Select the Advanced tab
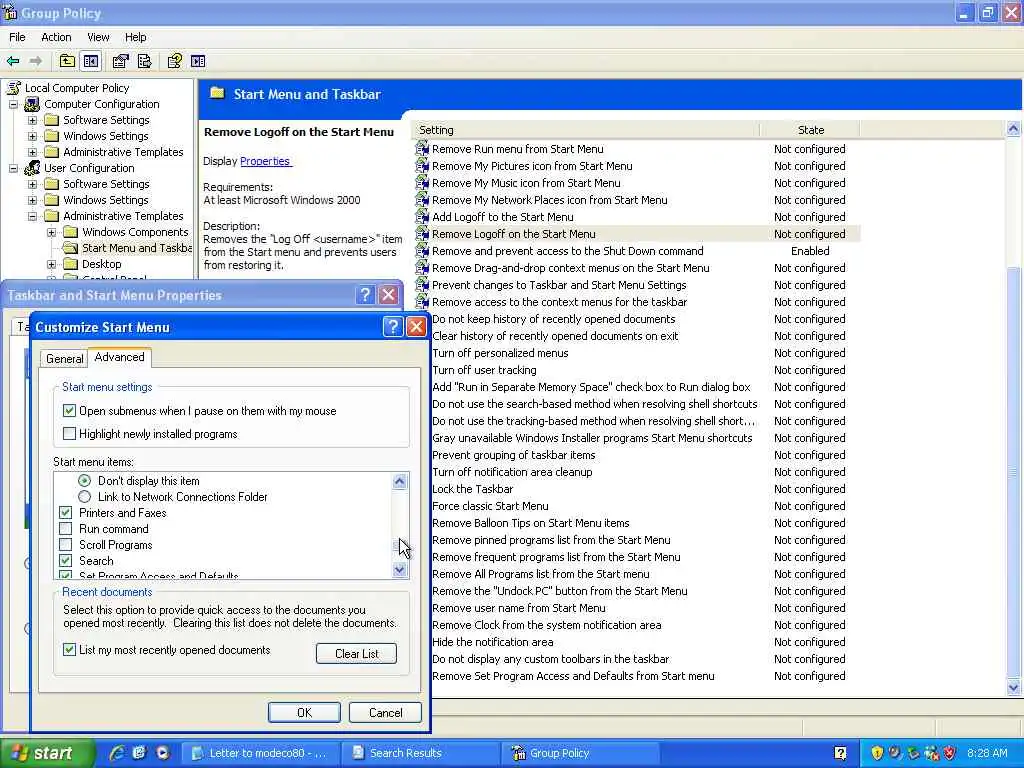1024x768 pixels. tap(119, 357)
